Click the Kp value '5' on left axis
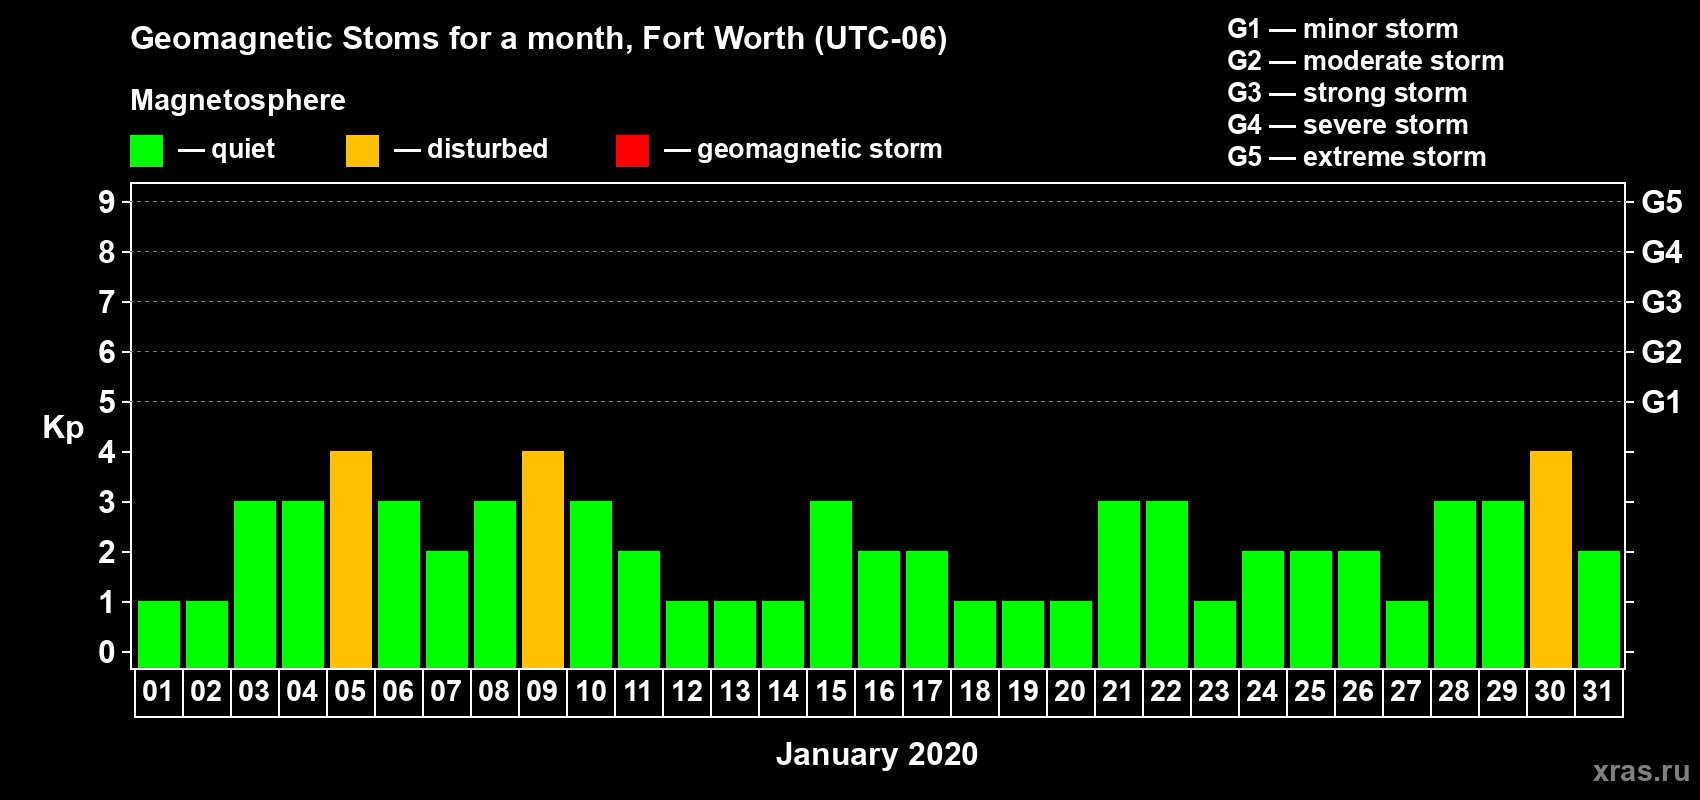This screenshot has width=1700, height=800. (x=107, y=402)
